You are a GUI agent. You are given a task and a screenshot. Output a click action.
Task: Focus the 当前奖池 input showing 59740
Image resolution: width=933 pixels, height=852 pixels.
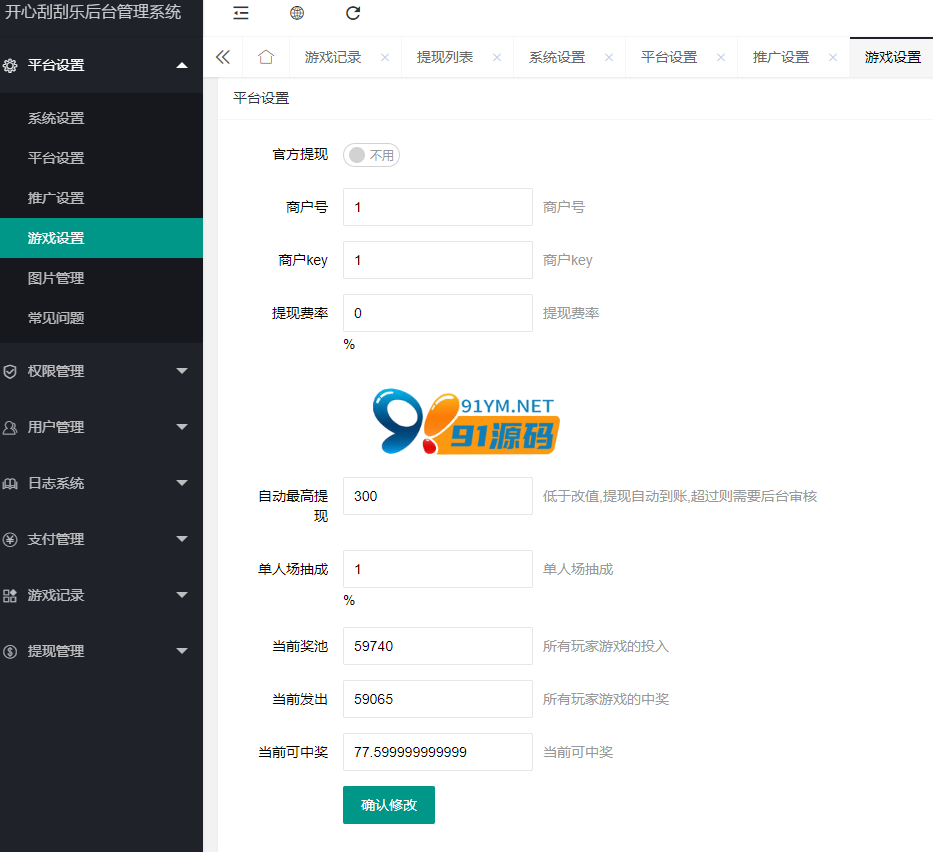pos(437,646)
